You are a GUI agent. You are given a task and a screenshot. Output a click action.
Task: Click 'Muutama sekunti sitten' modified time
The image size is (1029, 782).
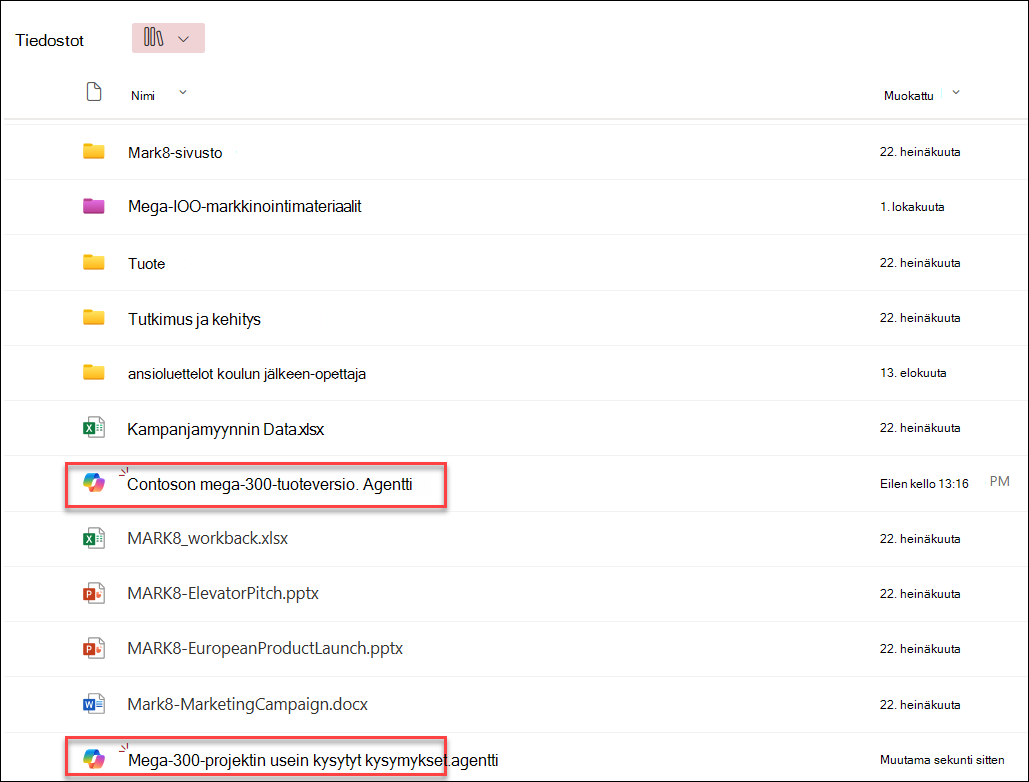942,760
